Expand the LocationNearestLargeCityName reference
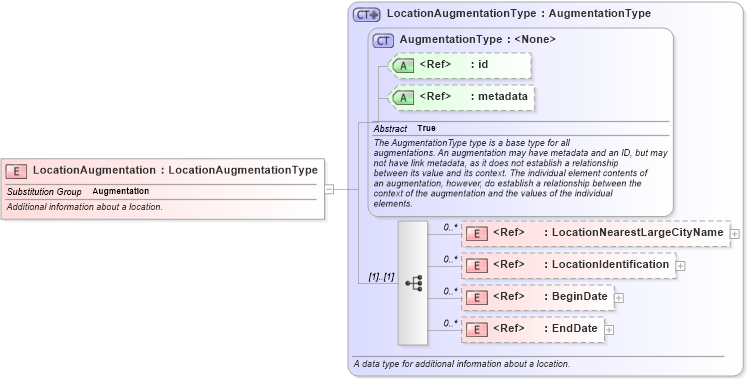The height and width of the screenshot is (379, 748). coord(735,234)
